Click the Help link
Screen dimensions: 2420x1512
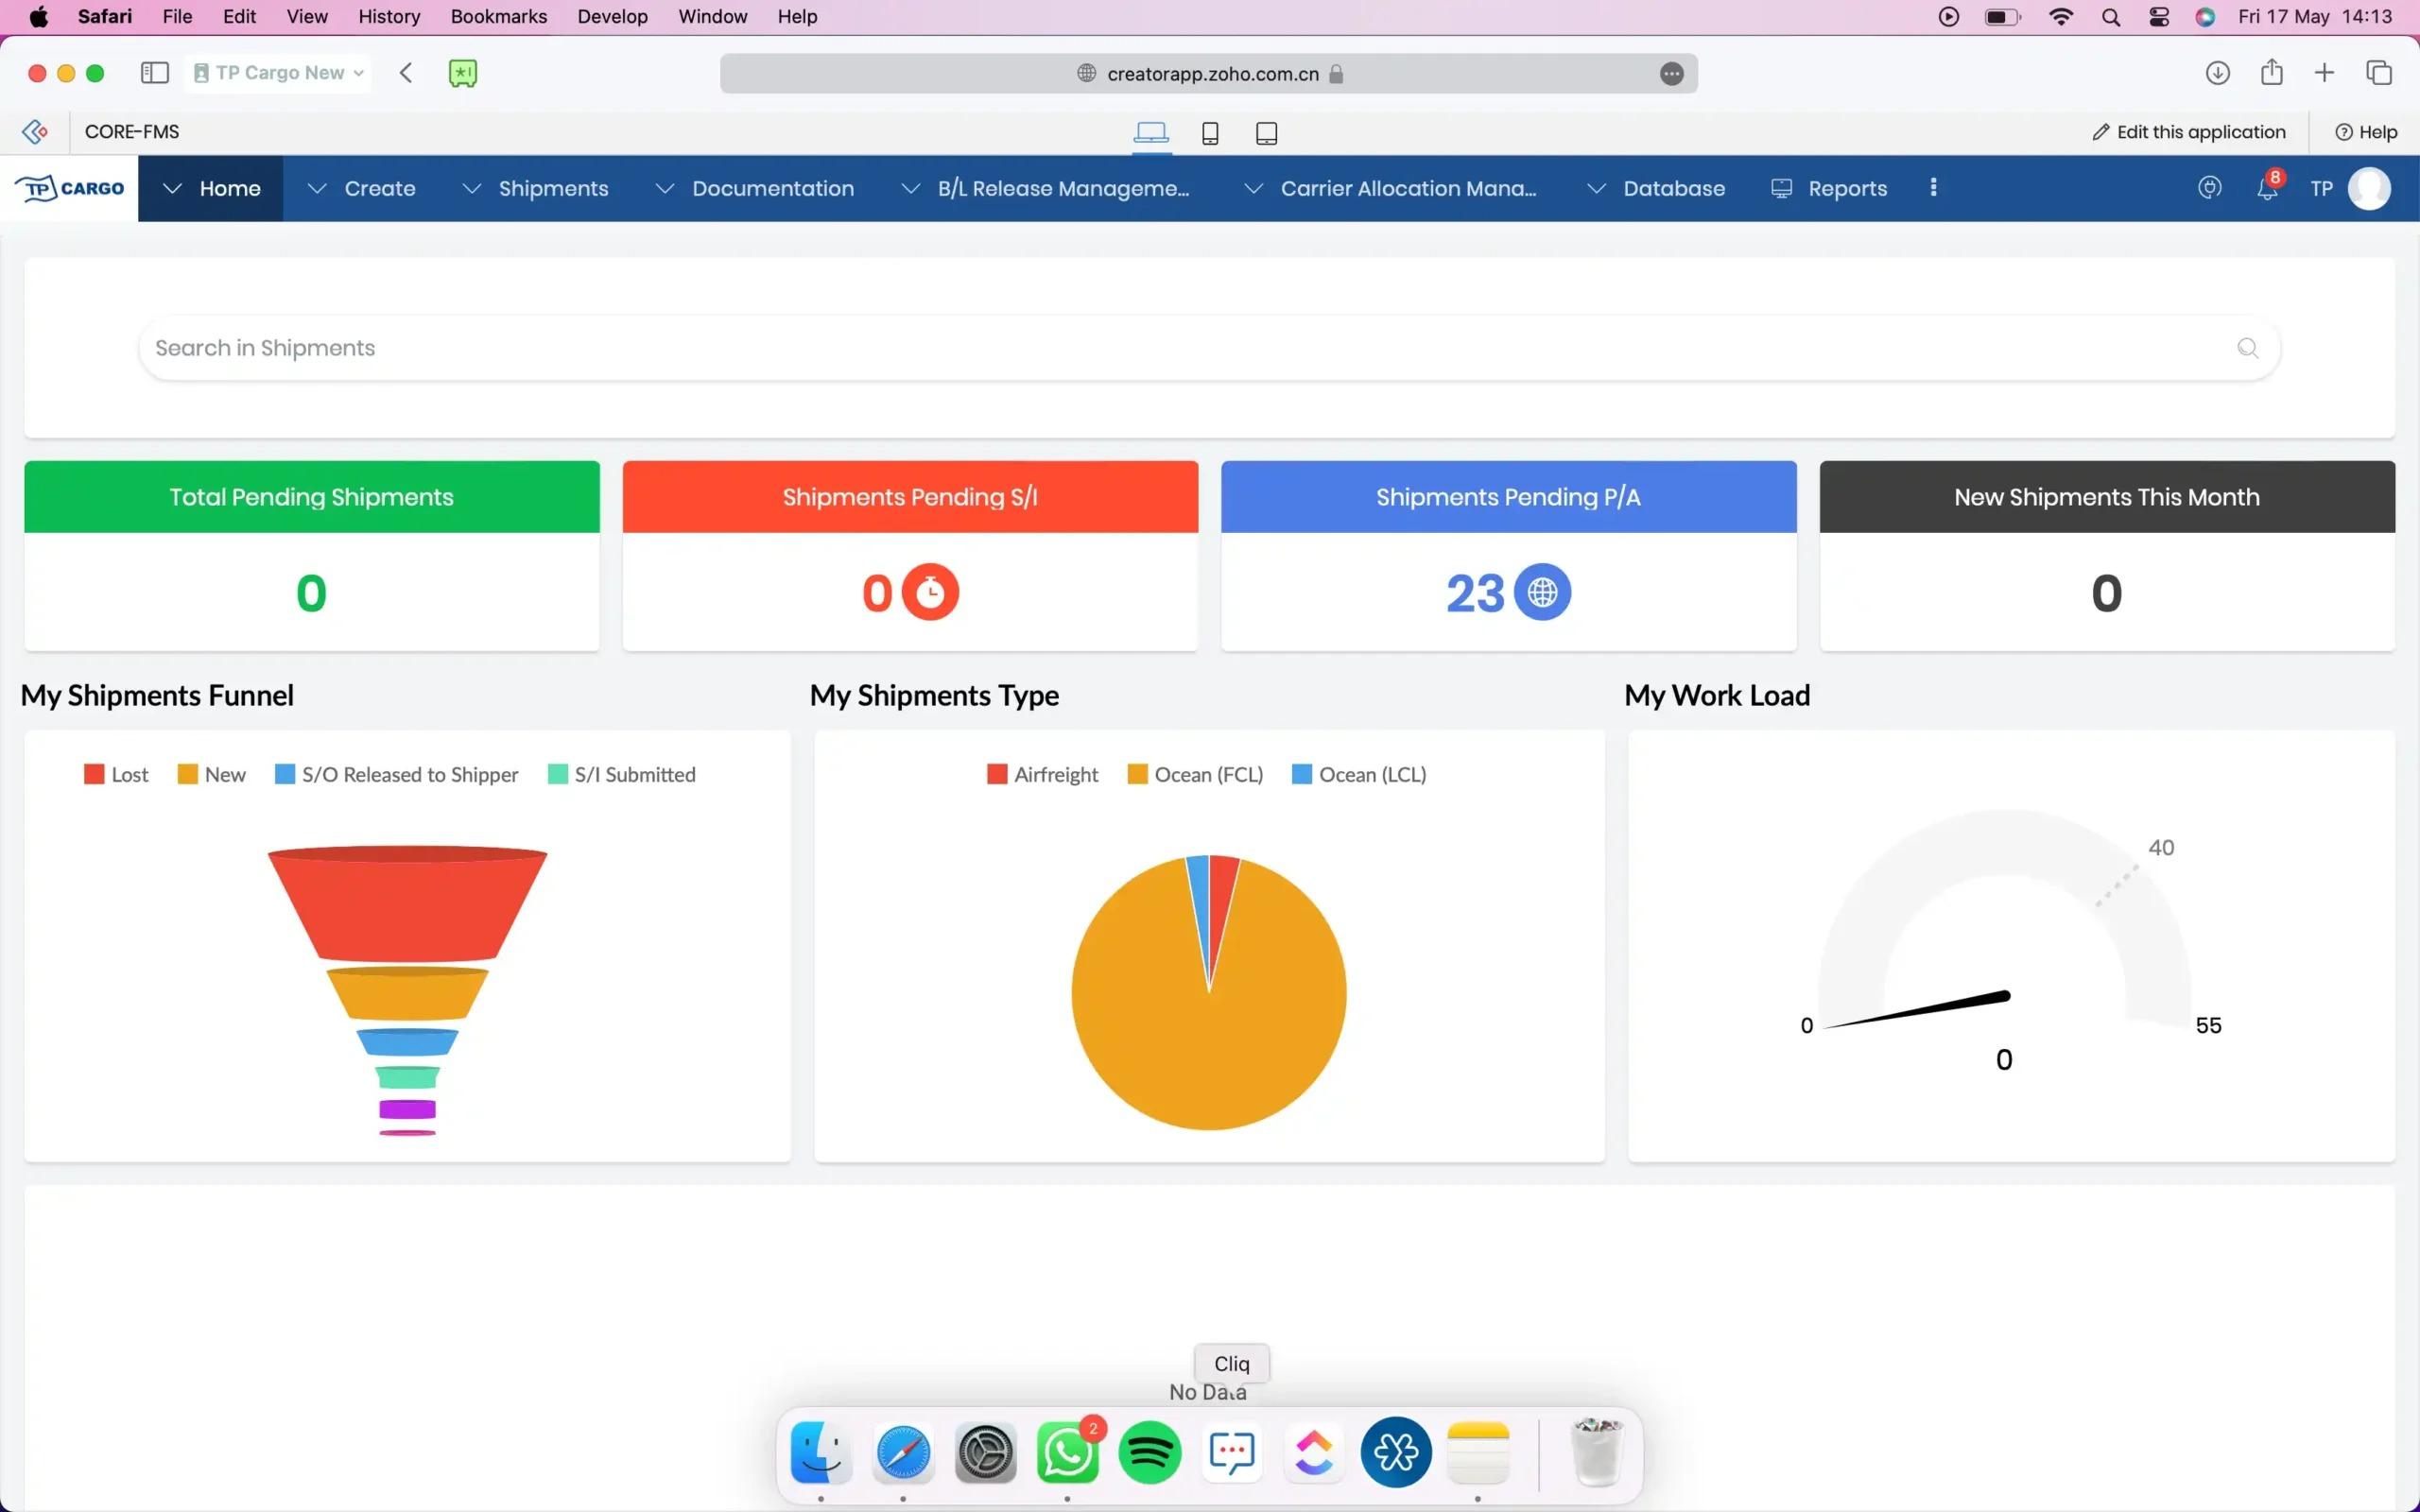tap(2366, 132)
